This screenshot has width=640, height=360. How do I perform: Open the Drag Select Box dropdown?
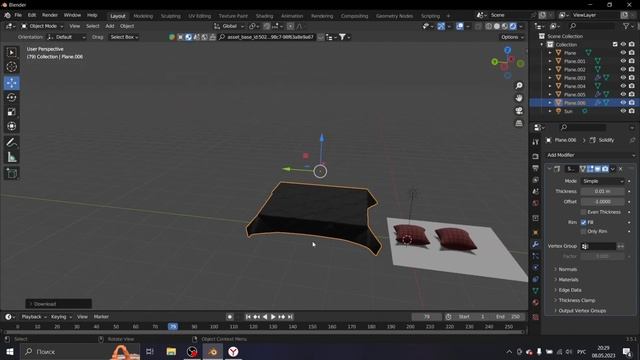[x=124, y=37]
